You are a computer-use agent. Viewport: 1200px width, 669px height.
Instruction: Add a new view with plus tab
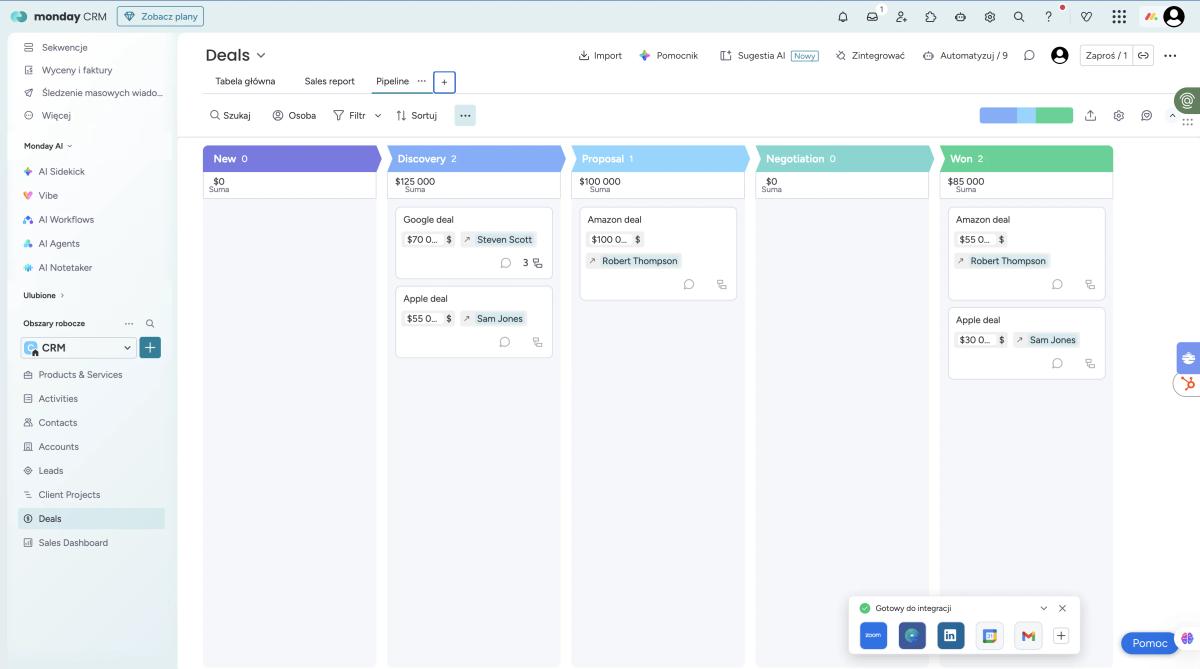pos(444,82)
